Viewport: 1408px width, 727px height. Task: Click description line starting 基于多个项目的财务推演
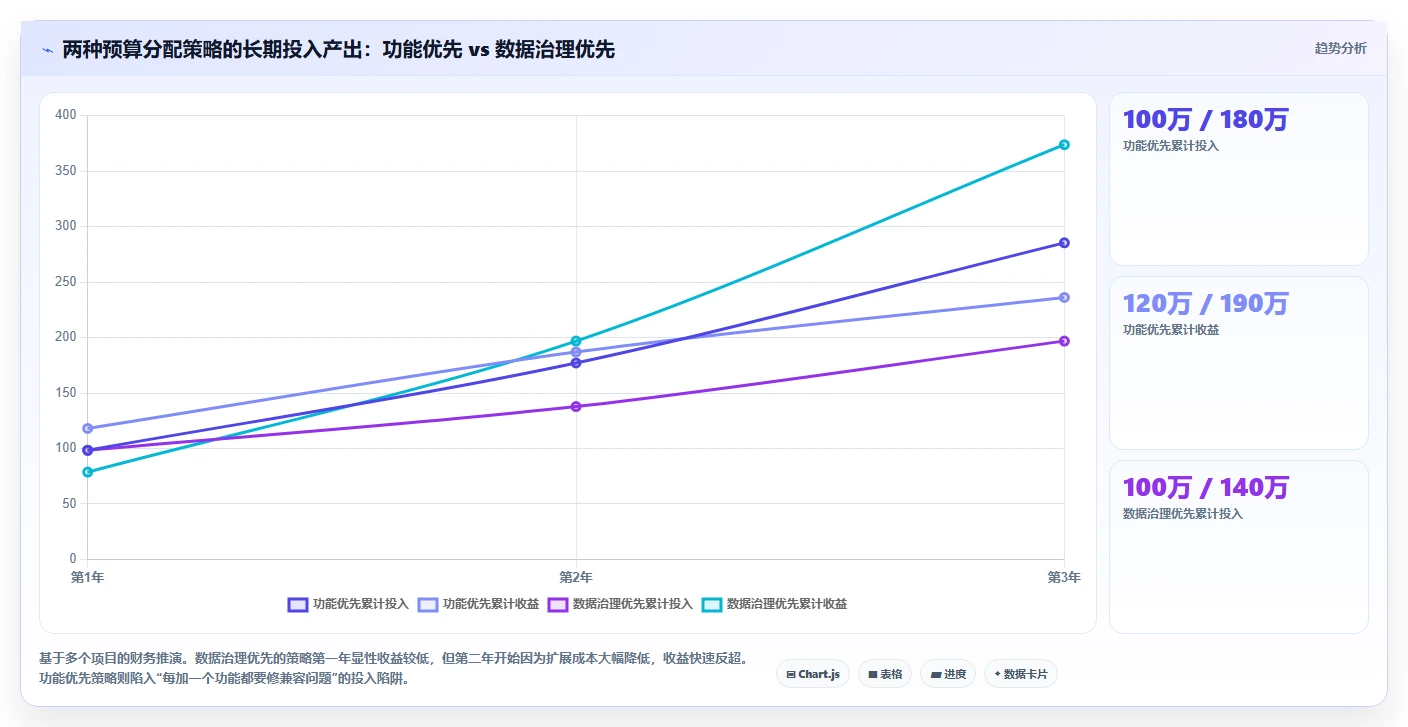pos(394,658)
